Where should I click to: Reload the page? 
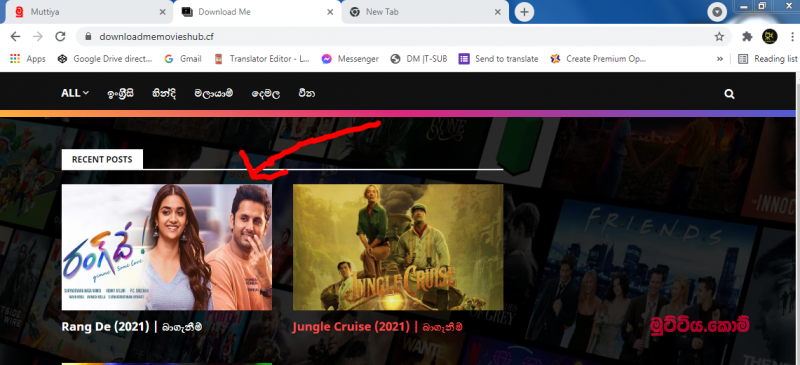click(60, 37)
